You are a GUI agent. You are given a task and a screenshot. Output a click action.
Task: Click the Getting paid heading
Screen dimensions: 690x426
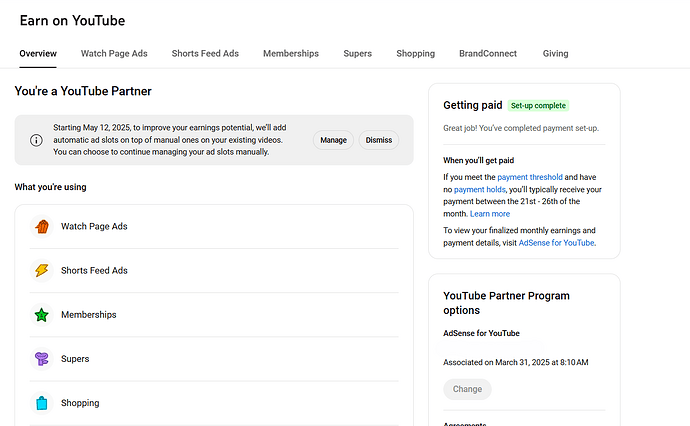click(473, 105)
